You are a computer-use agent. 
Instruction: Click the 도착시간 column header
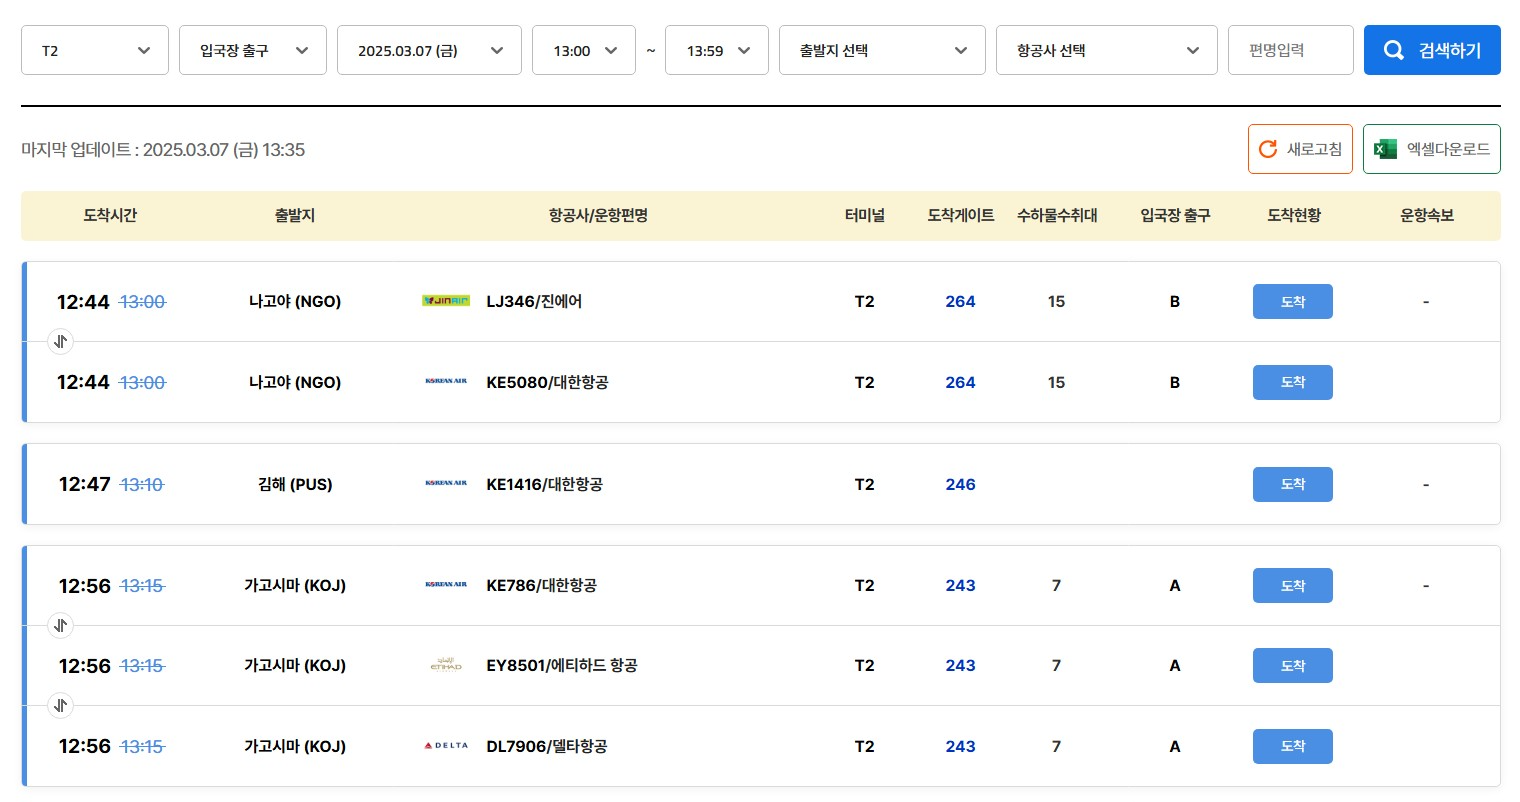click(110, 215)
